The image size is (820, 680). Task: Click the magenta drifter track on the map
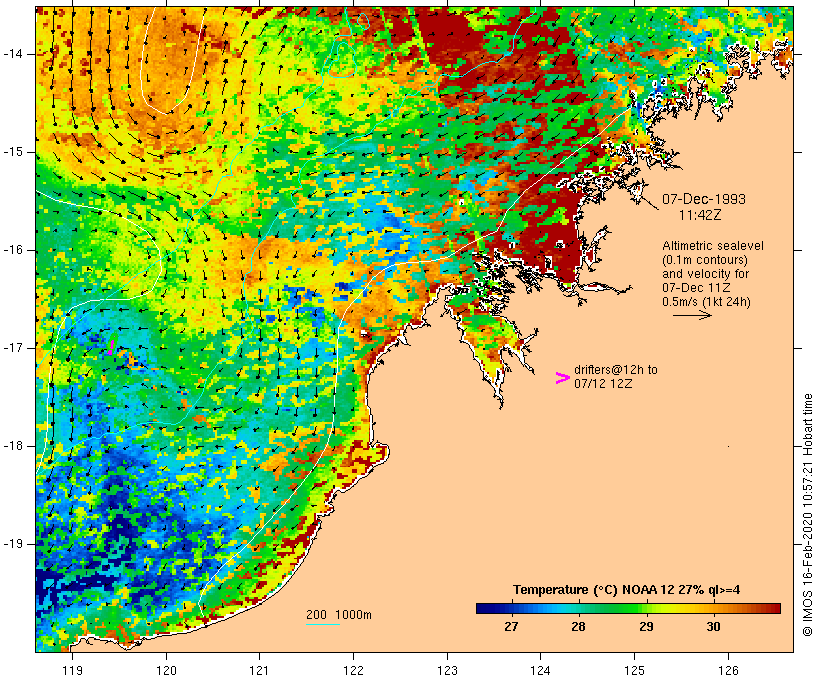(x=111, y=347)
